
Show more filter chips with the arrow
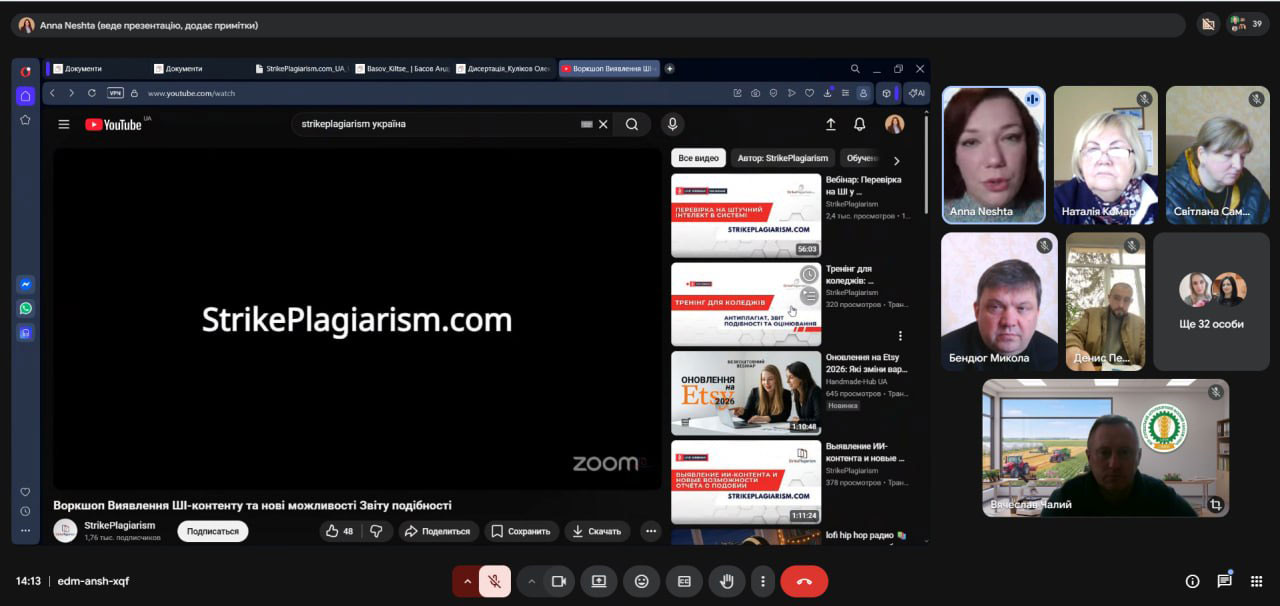click(896, 160)
